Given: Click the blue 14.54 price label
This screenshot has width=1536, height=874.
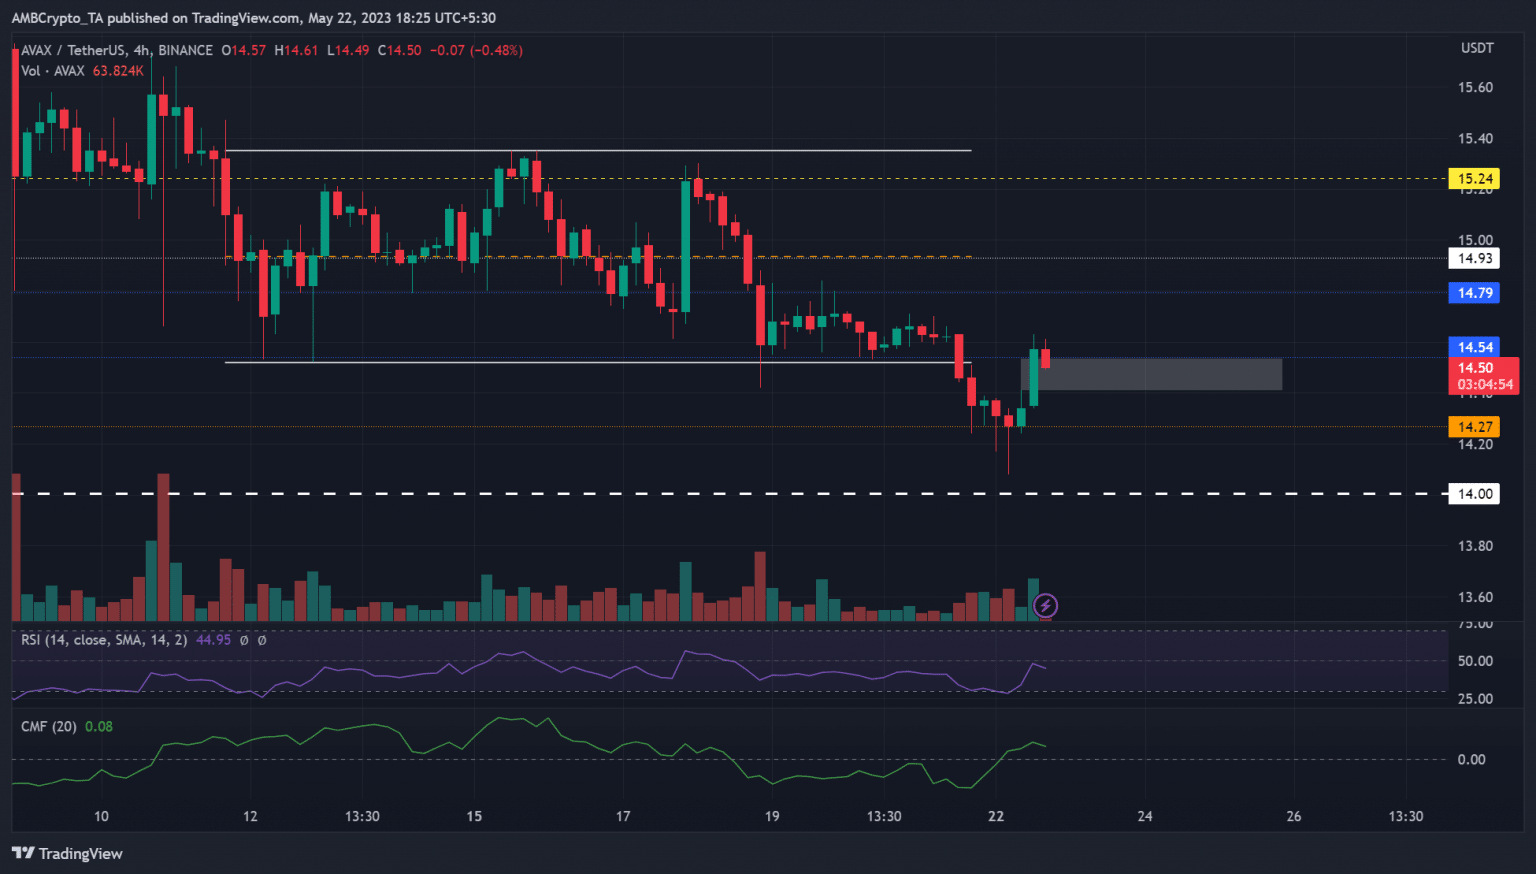Looking at the screenshot, I should tap(1474, 347).
